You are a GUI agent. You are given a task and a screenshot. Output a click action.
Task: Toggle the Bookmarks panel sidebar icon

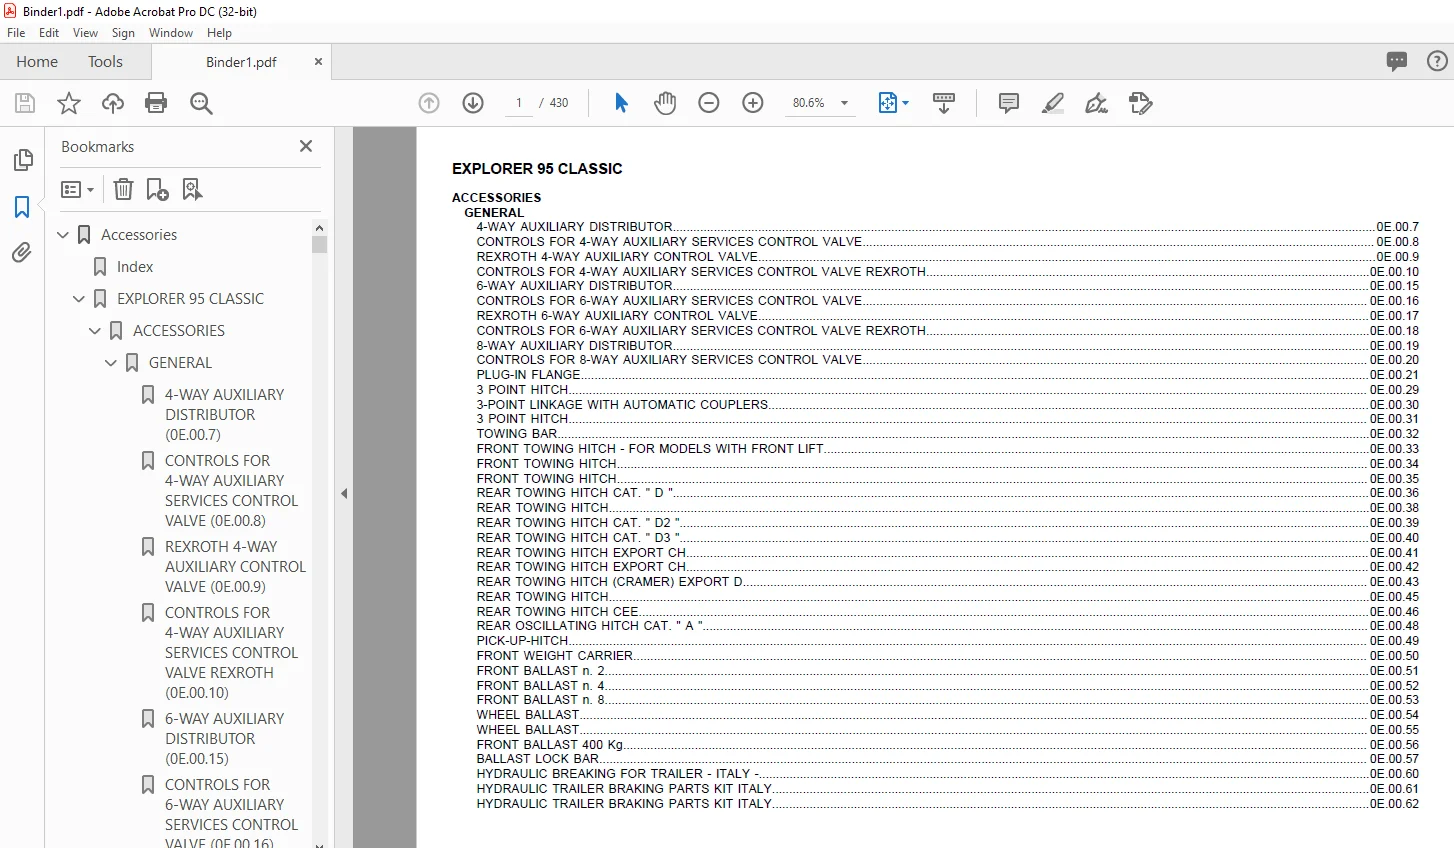click(x=22, y=207)
